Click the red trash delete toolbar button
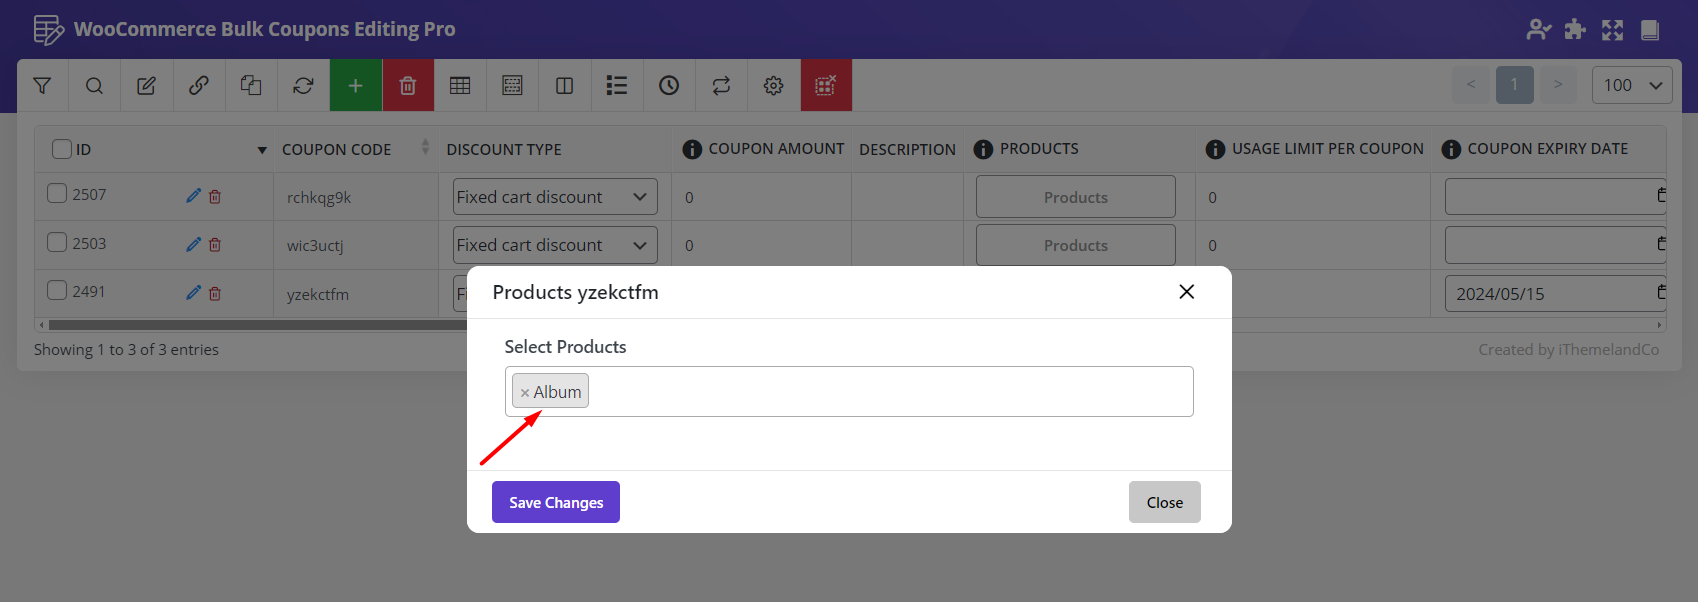1698x602 pixels. coord(408,86)
